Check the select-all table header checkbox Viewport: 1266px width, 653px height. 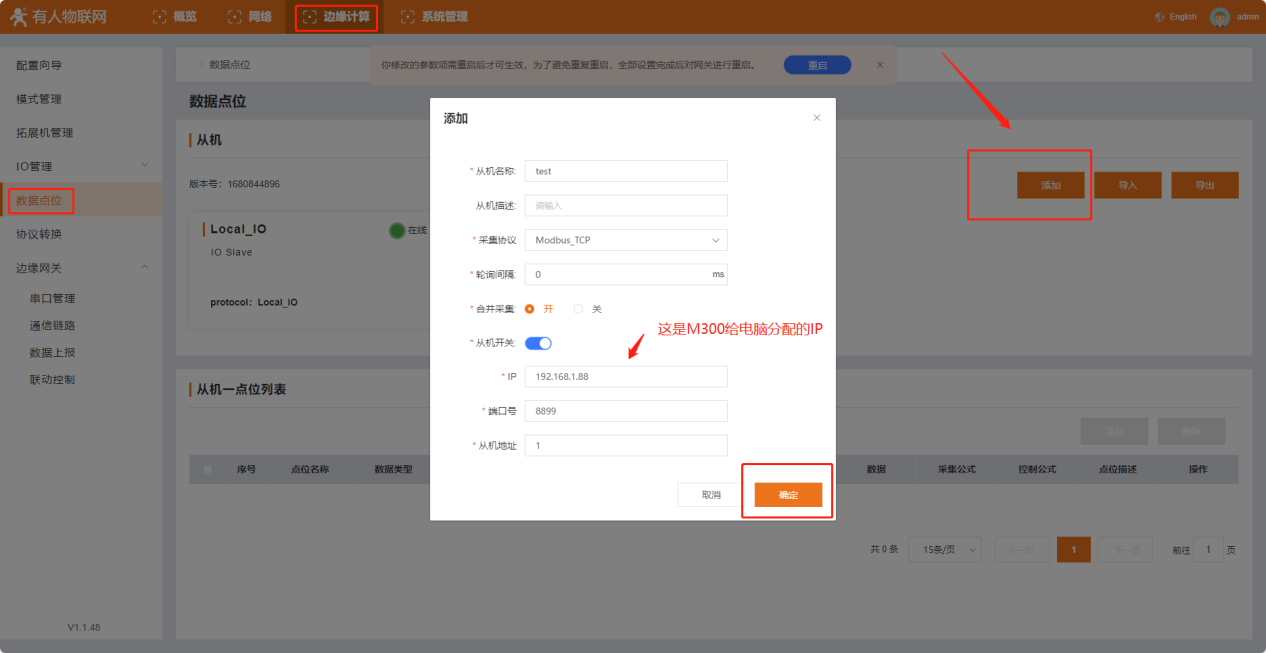[x=207, y=469]
